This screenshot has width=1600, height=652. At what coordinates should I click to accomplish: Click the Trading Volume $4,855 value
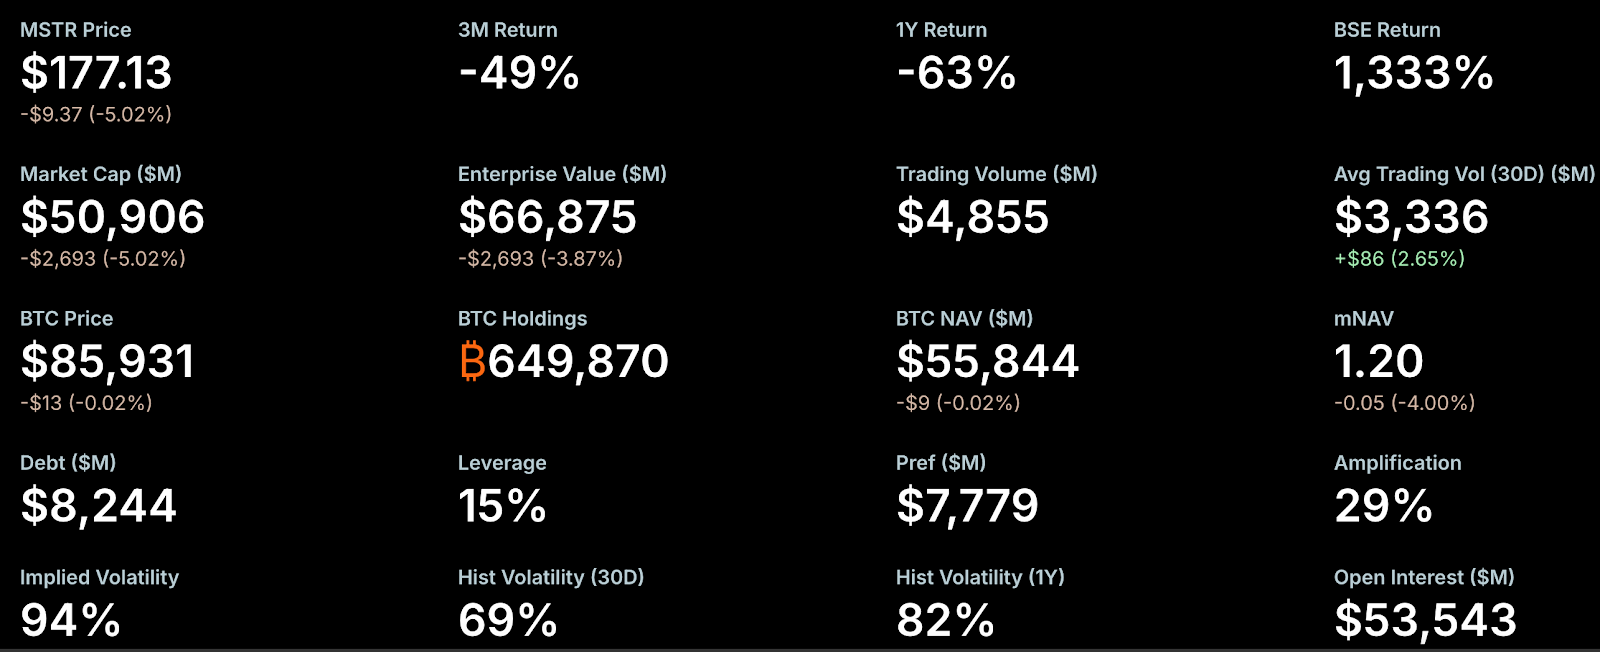tap(972, 217)
